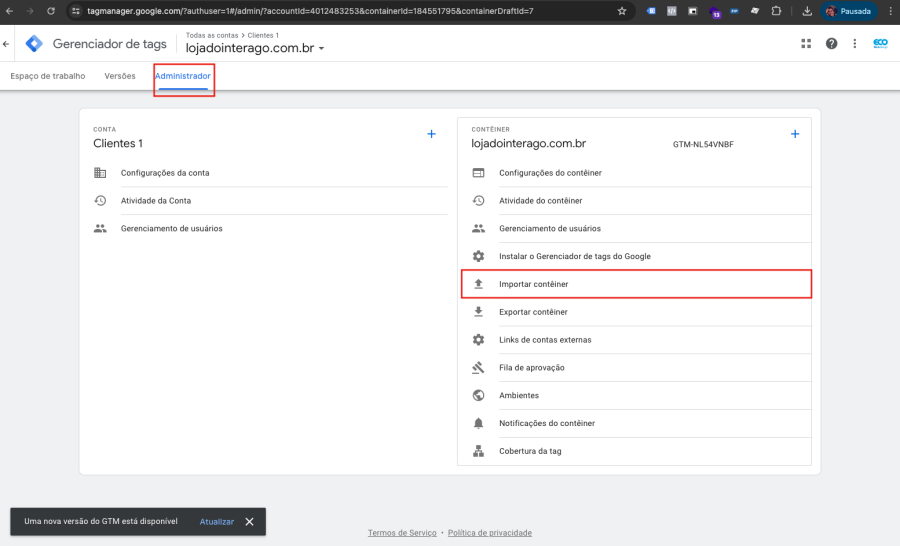Open the Help question mark icon
Screen dimensions: 900x546
pos(831,44)
